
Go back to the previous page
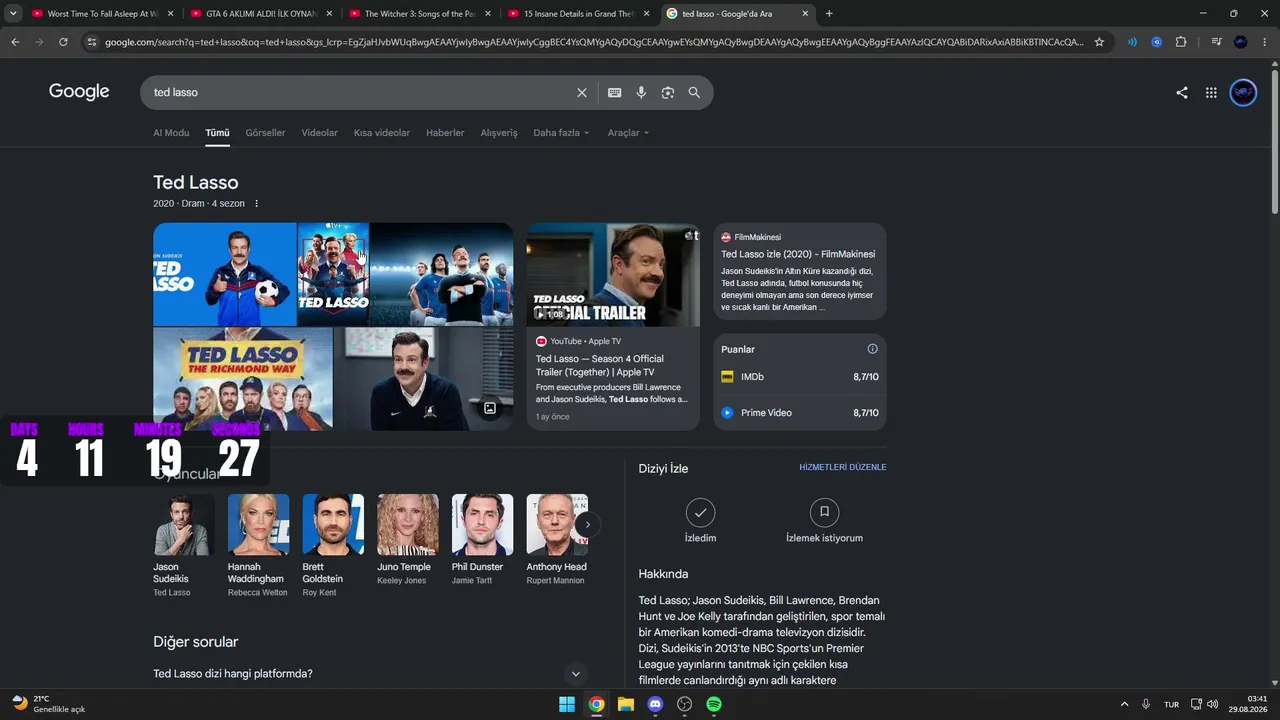coord(15,42)
